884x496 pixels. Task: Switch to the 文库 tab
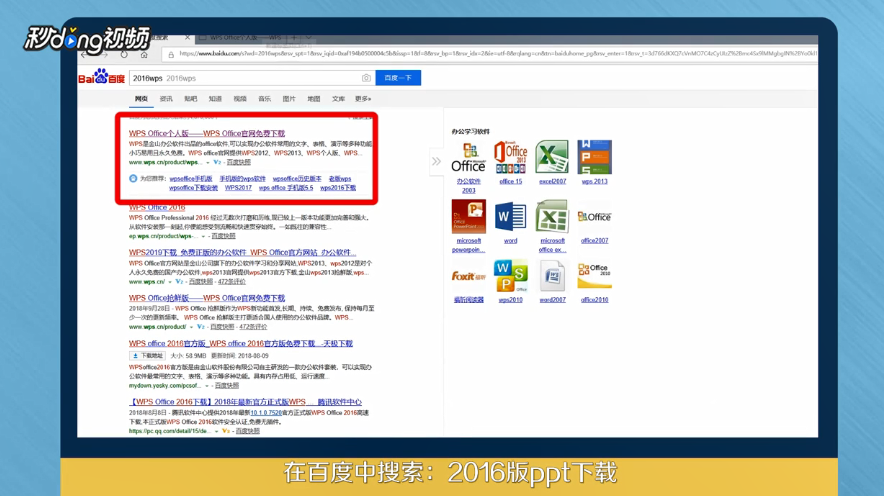click(338, 99)
